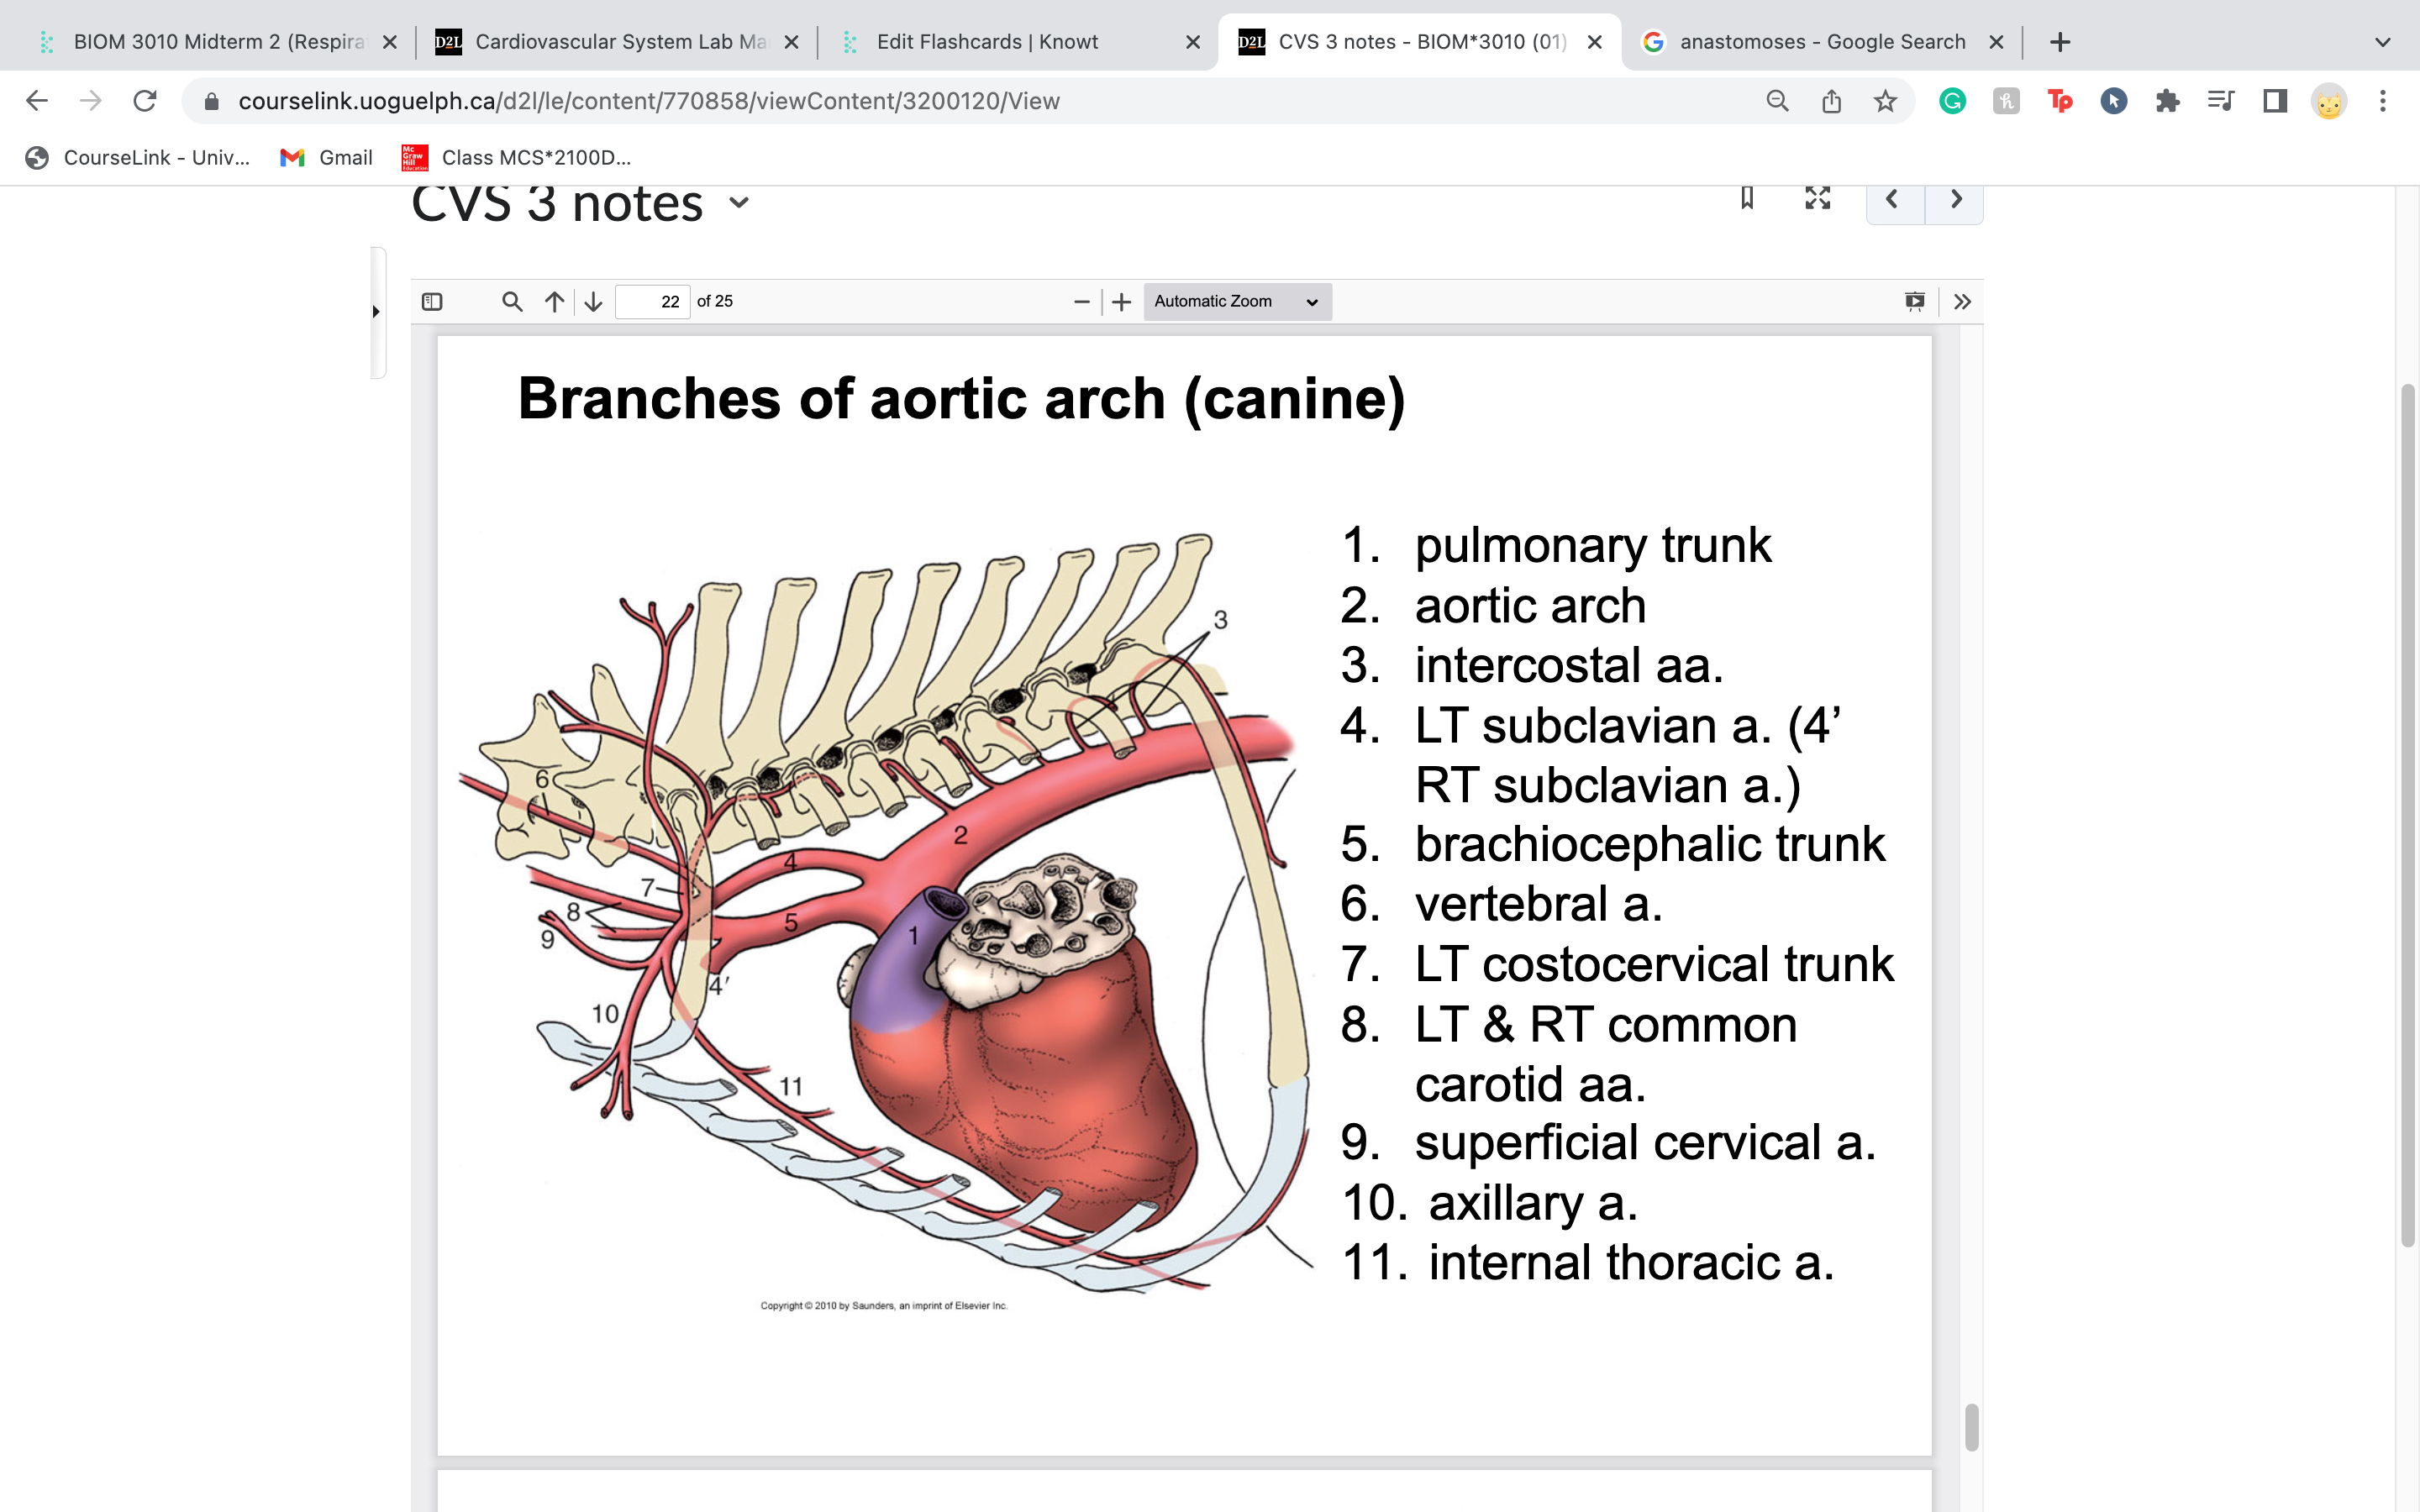Open Chrome three-dot menu
This screenshot has height=1512, width=2420.
click(2383, 101)
